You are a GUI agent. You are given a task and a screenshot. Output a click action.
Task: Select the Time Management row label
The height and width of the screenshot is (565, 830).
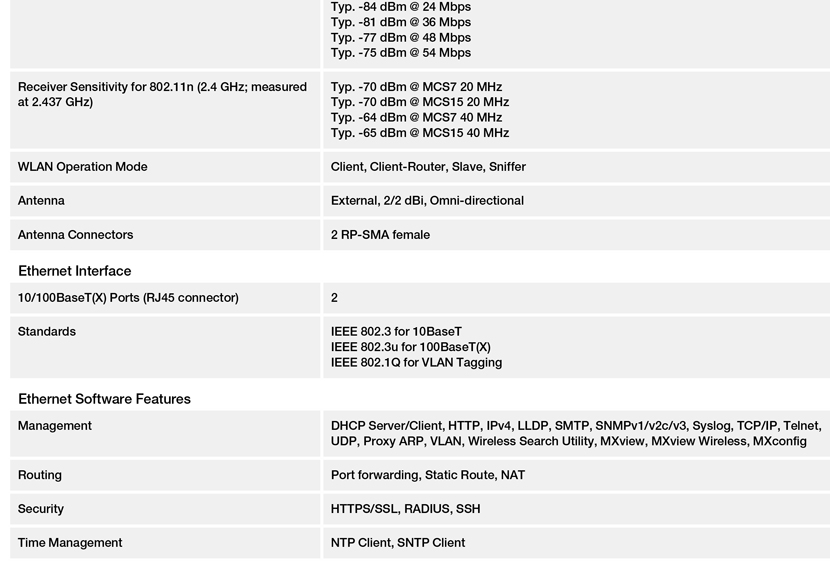(x=70, y=543)
